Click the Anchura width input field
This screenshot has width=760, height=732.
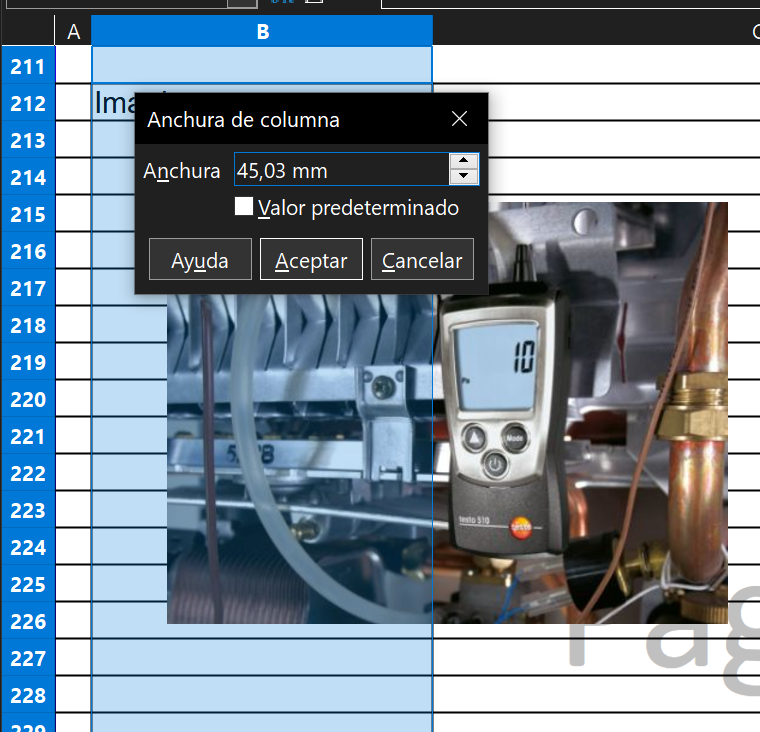pos(340,170)
